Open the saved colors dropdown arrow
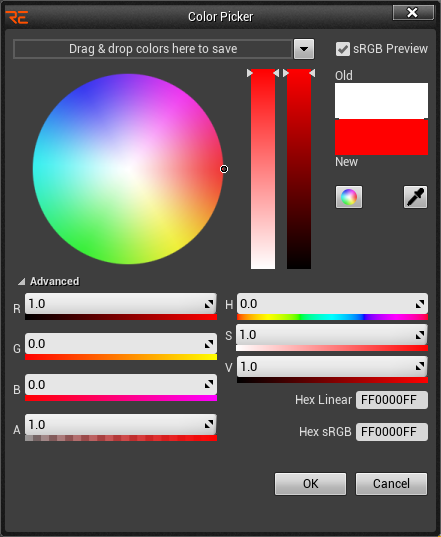This screenshot has width=441, height=537. pyautogui.click(x=304, y=49)
